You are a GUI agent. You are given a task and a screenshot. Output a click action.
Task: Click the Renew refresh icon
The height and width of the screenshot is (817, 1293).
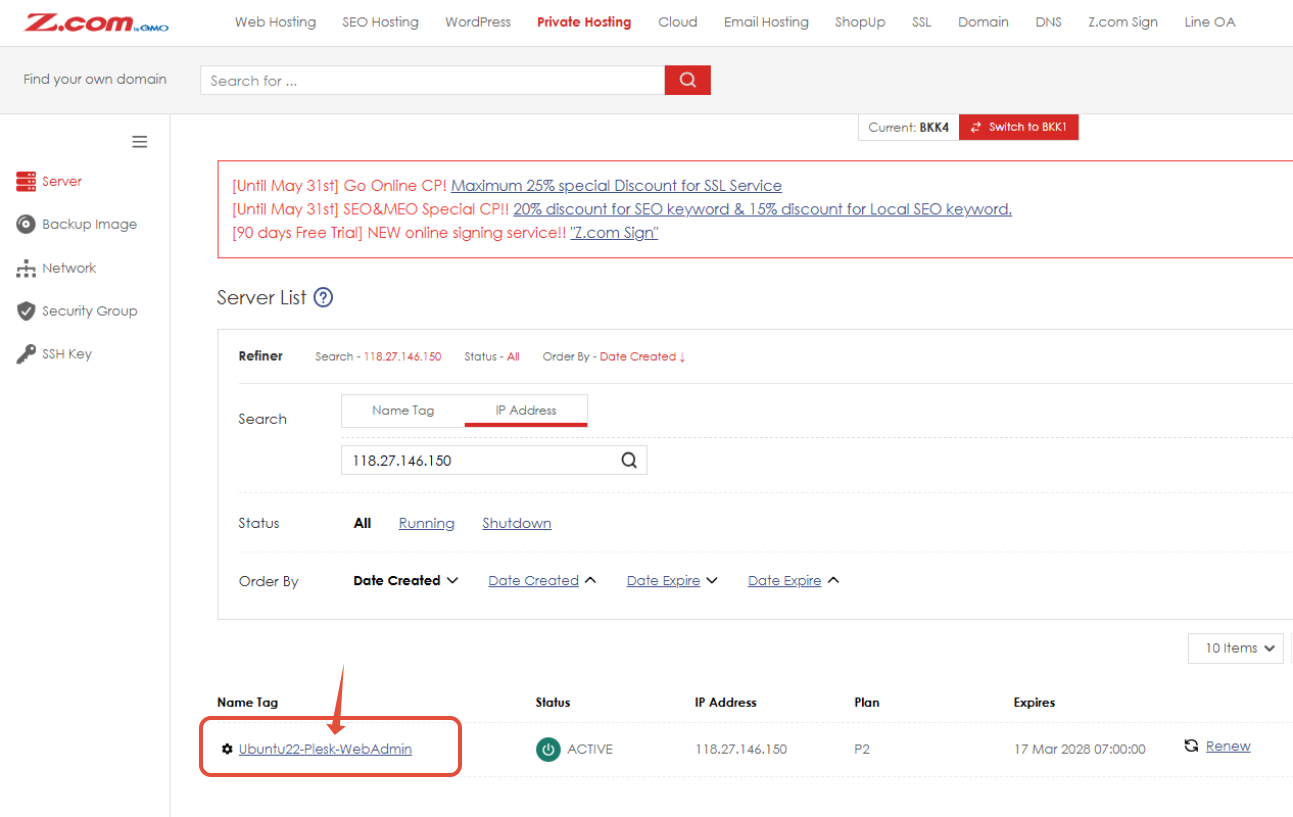1191,746
